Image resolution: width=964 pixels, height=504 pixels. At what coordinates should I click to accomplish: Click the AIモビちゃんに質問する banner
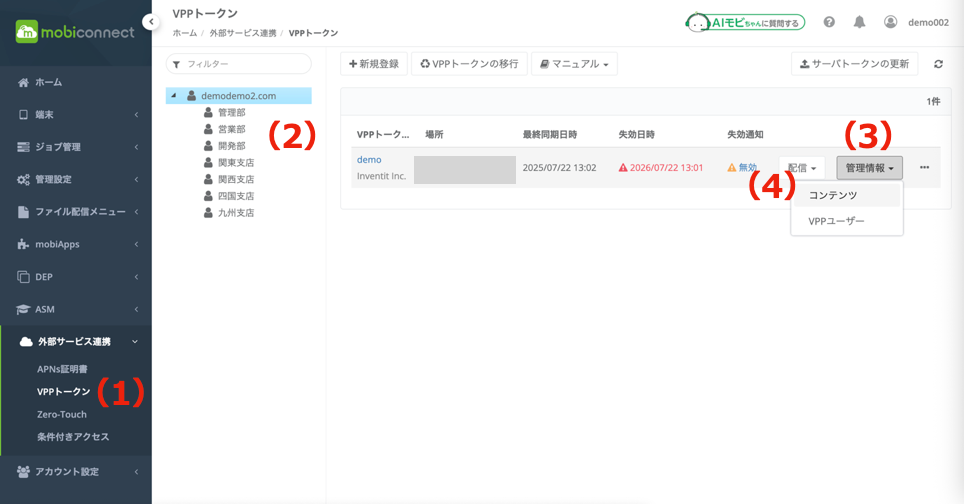point(745,23)
